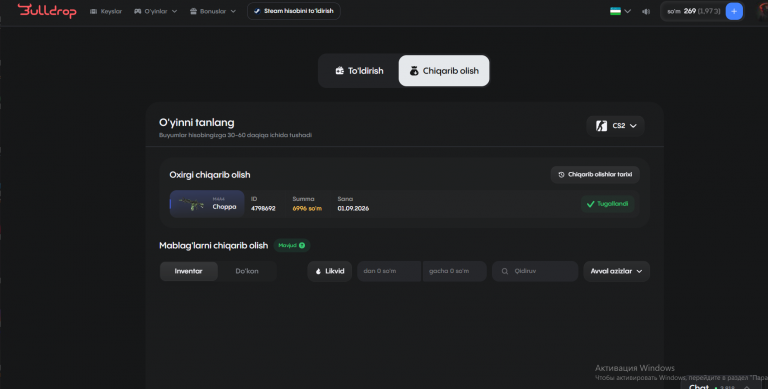Image resolution: width=768 pixels, height=389 pixels.
Task: Click the Tugallandi status badge
Action: (607, 204)
